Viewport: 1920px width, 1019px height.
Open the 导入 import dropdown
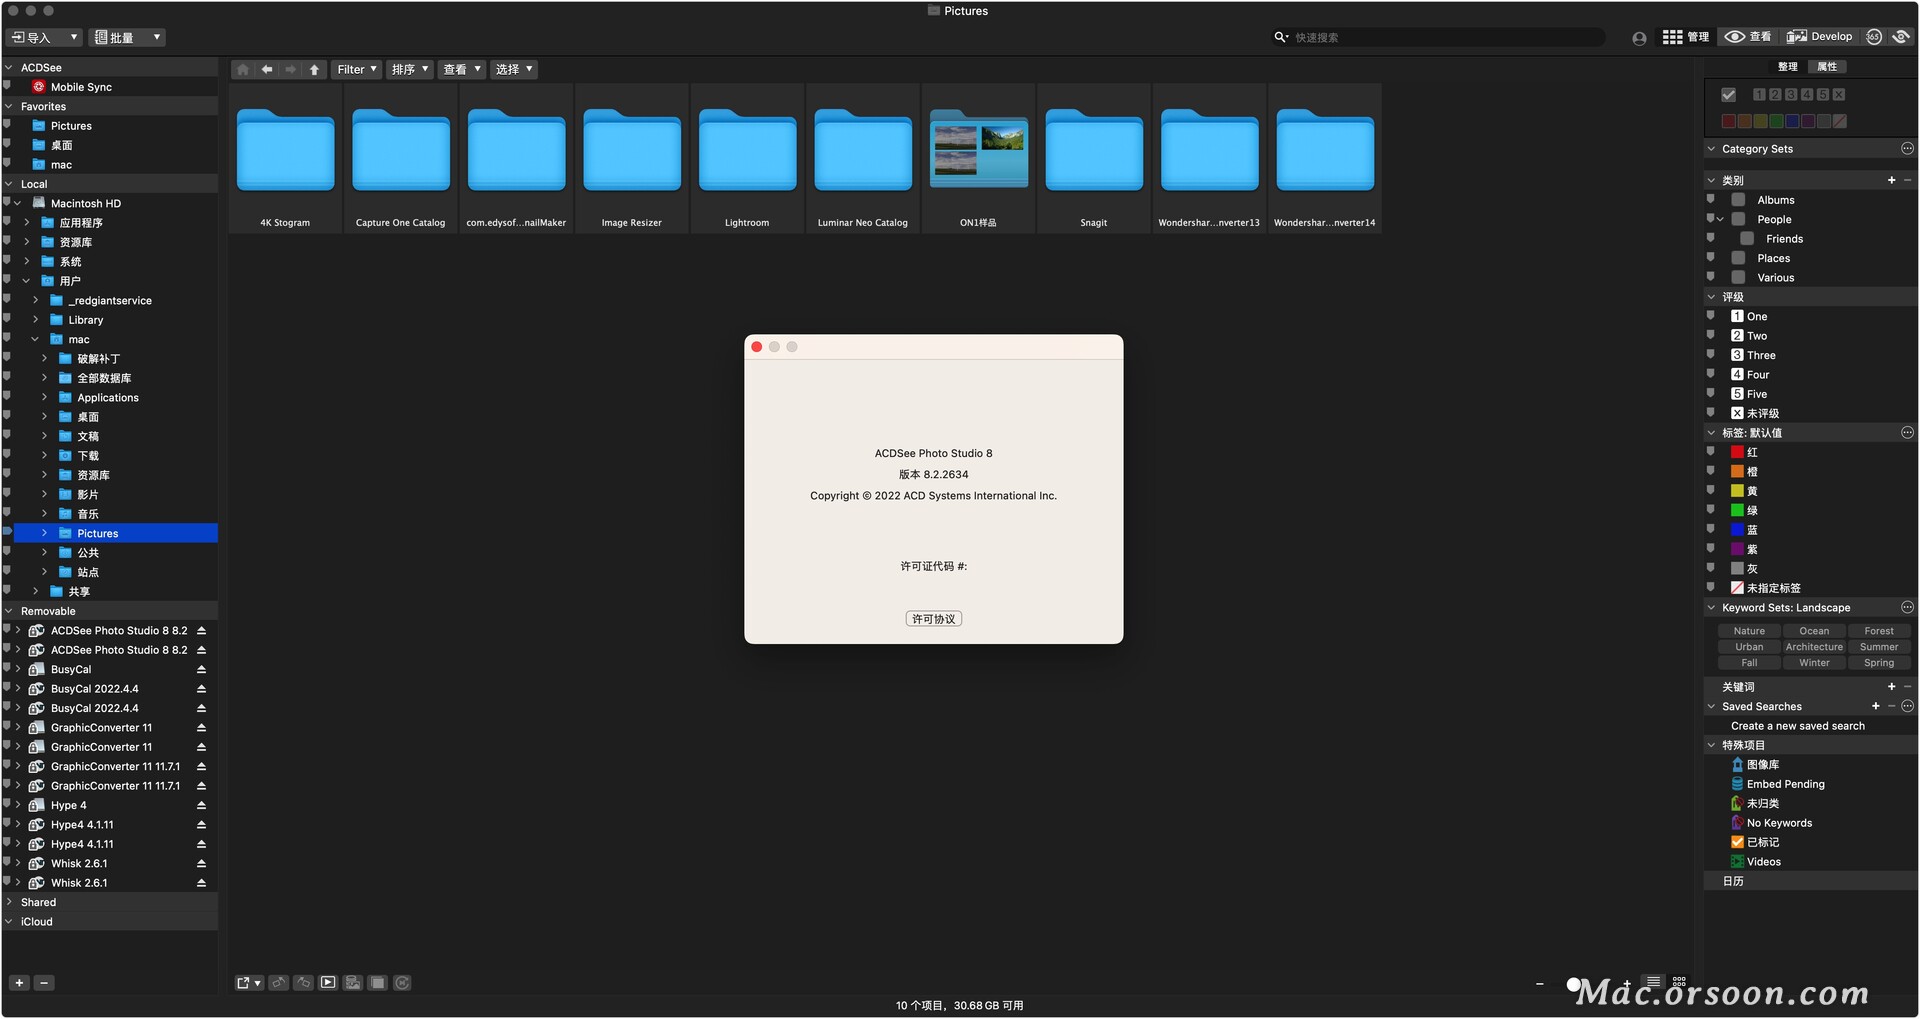coord(44,38)
